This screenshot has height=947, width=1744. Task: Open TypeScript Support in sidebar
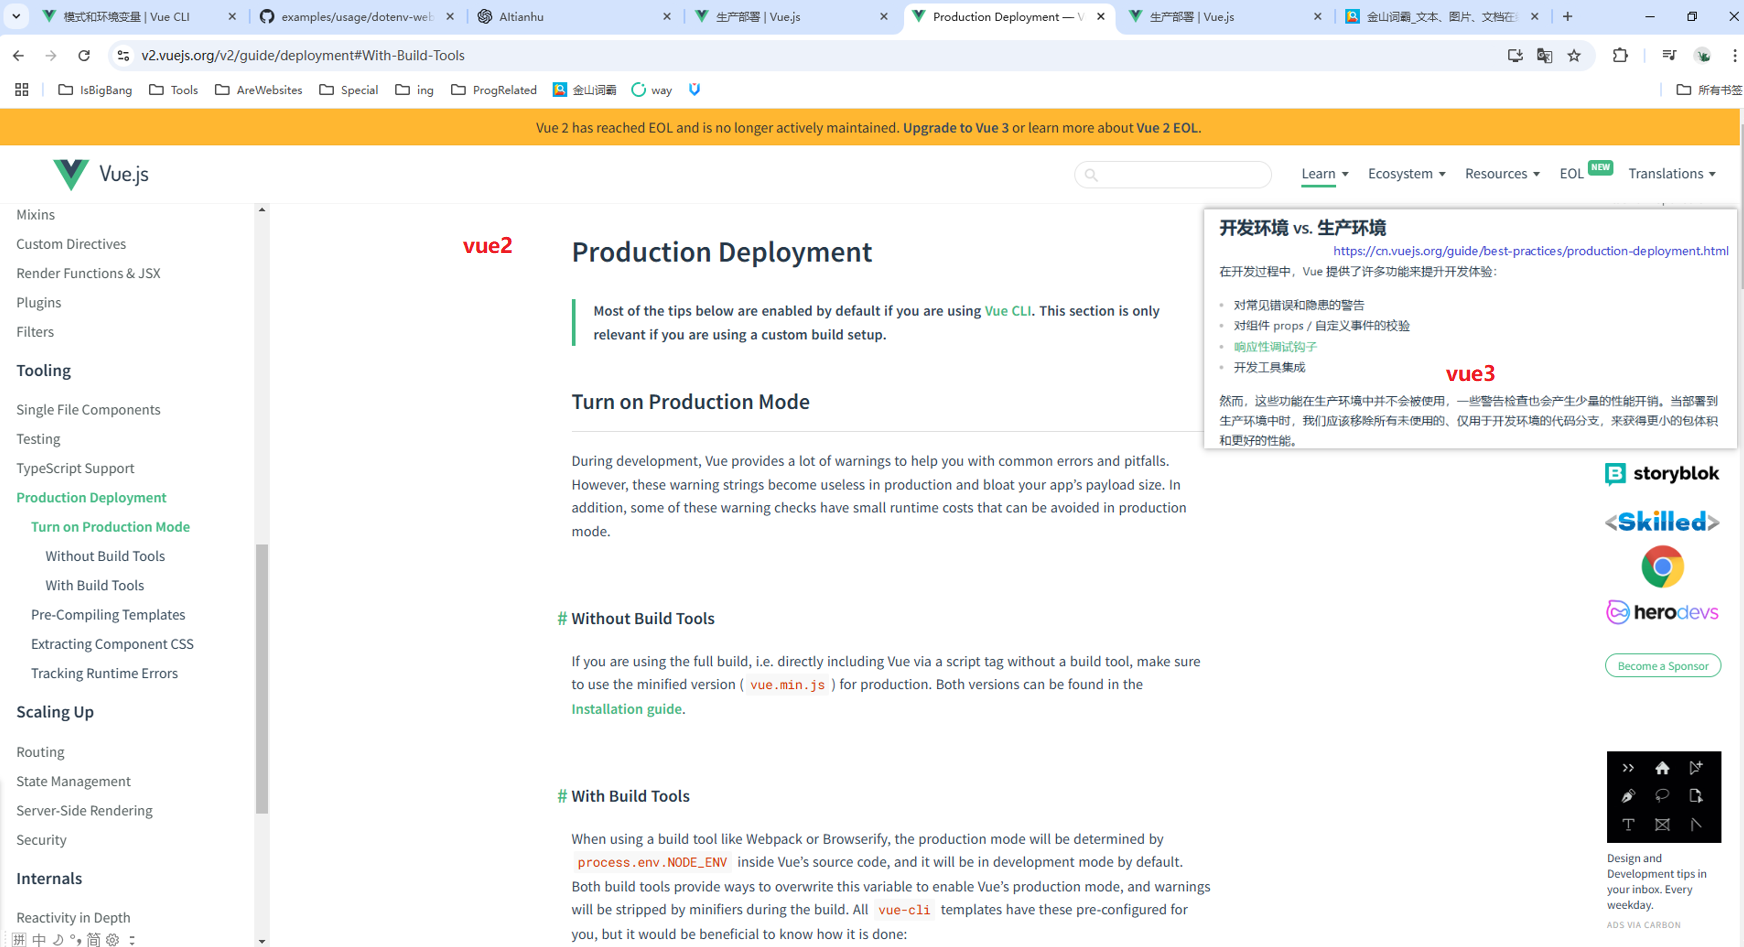75,468
